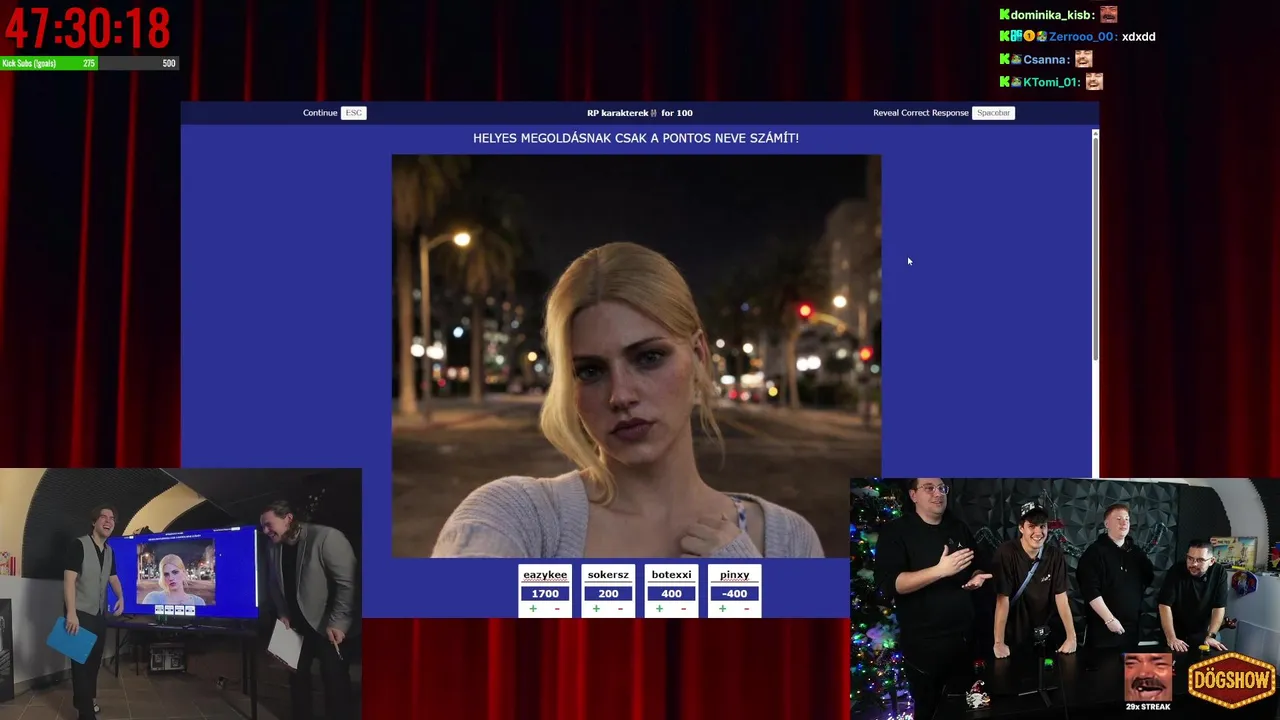Click the 47:30:18 stream timer

click(x=87, y=28)
